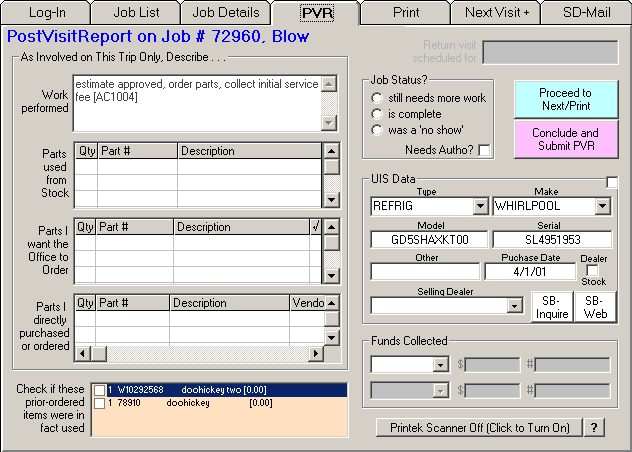This screenshot has width=632, height=452.
Task: Mark job 'is complete'
Action: tap(377, 114)
